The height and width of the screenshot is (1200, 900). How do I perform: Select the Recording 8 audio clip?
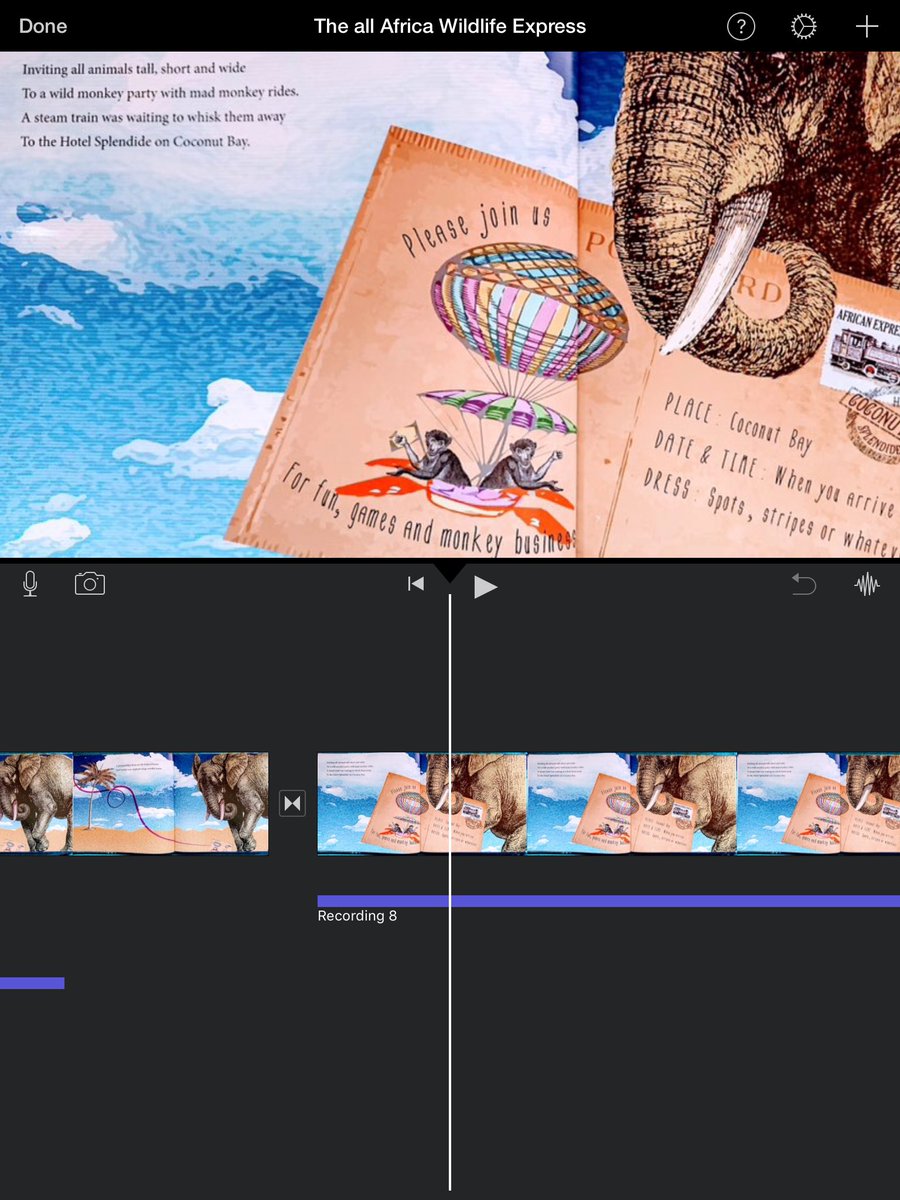coord(608,901)
